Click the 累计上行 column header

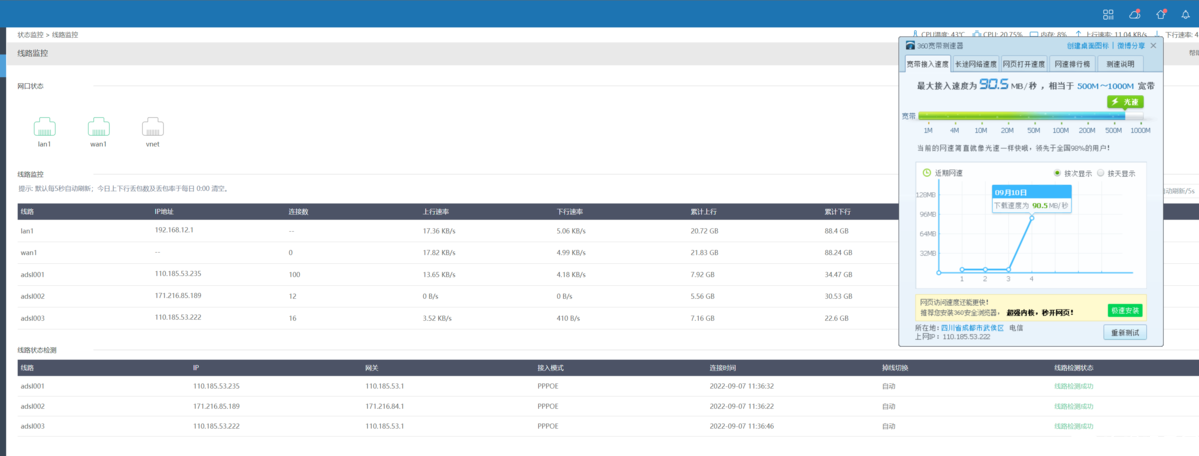tap(702, 211)
